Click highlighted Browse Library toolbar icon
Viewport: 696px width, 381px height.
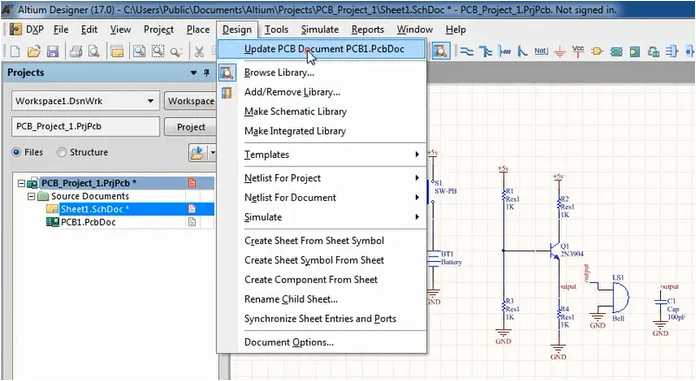click(440, 51)
